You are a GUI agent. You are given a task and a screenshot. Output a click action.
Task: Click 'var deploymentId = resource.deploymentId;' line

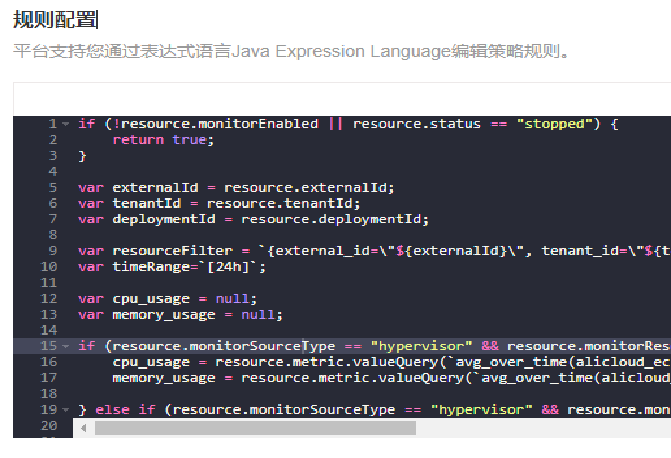point(253,219)
